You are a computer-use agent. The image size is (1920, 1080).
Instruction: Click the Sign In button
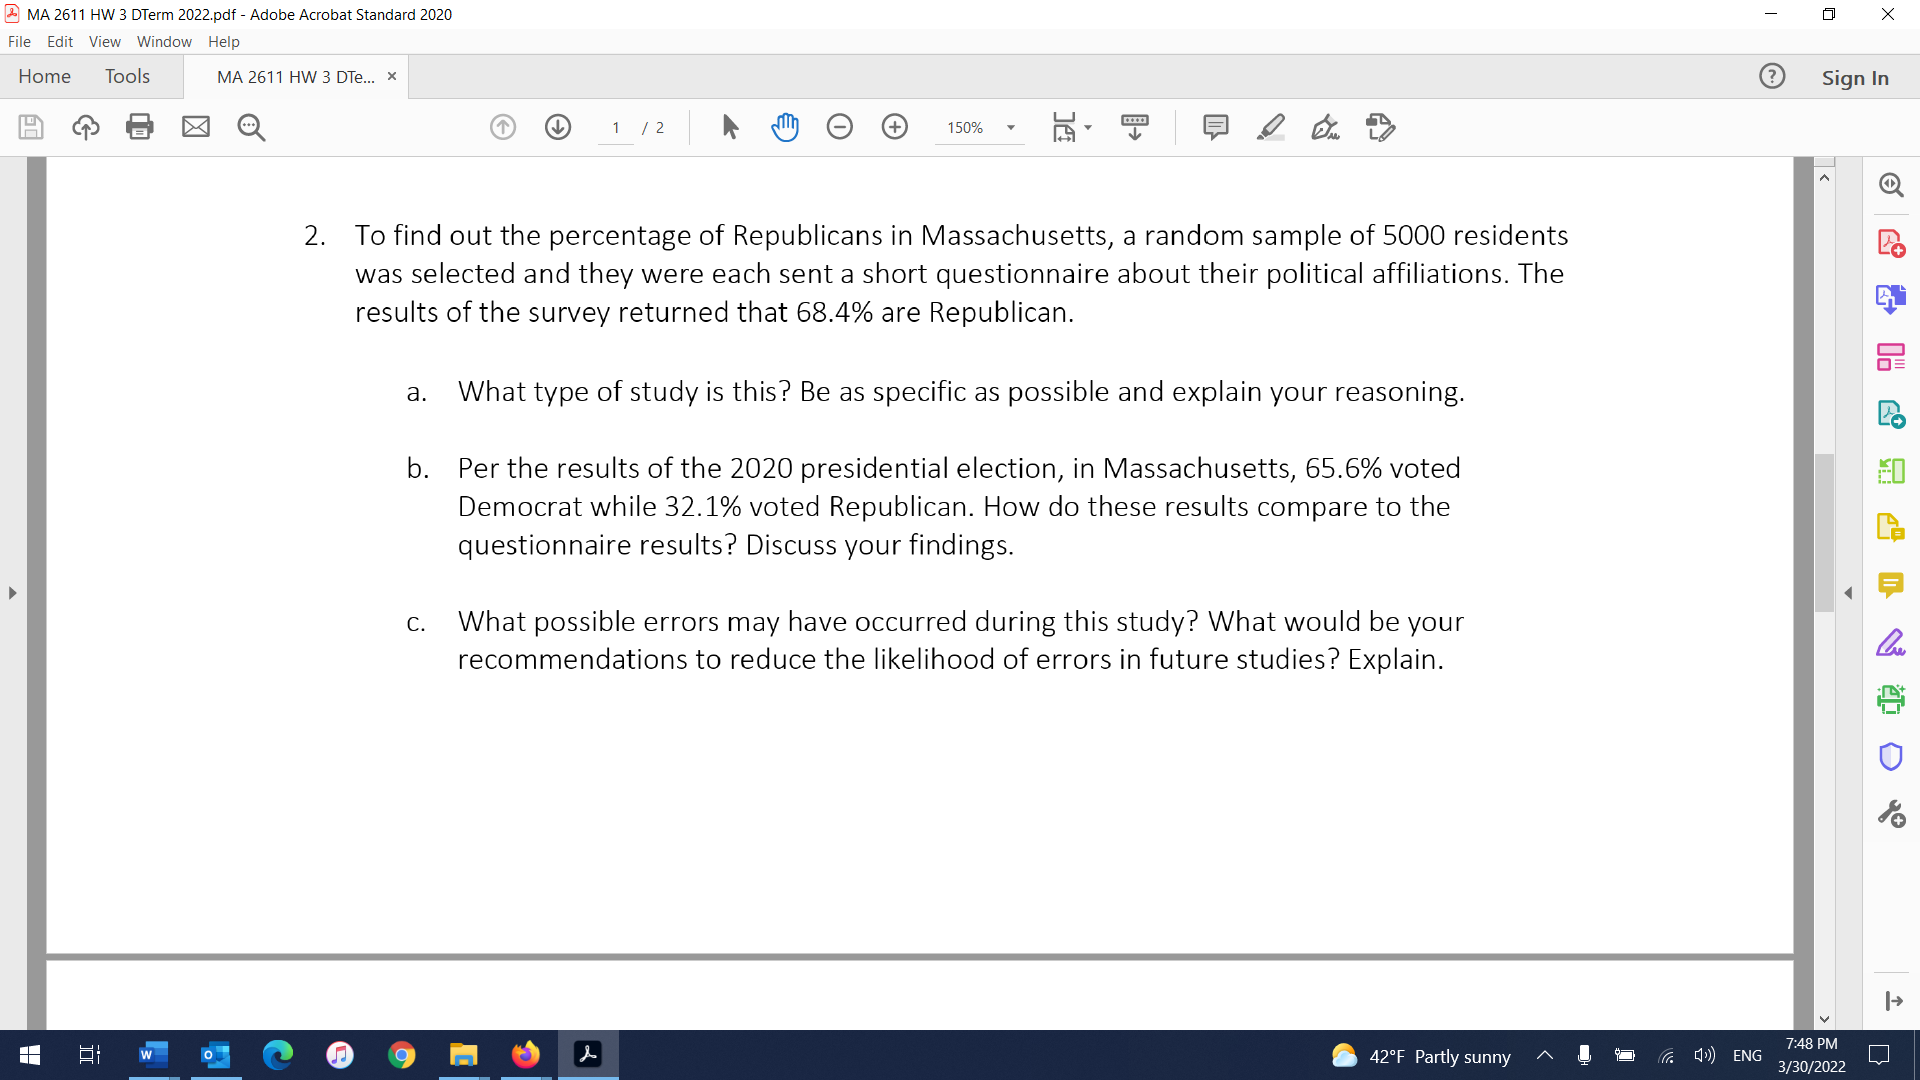[x=1855, y=77]
